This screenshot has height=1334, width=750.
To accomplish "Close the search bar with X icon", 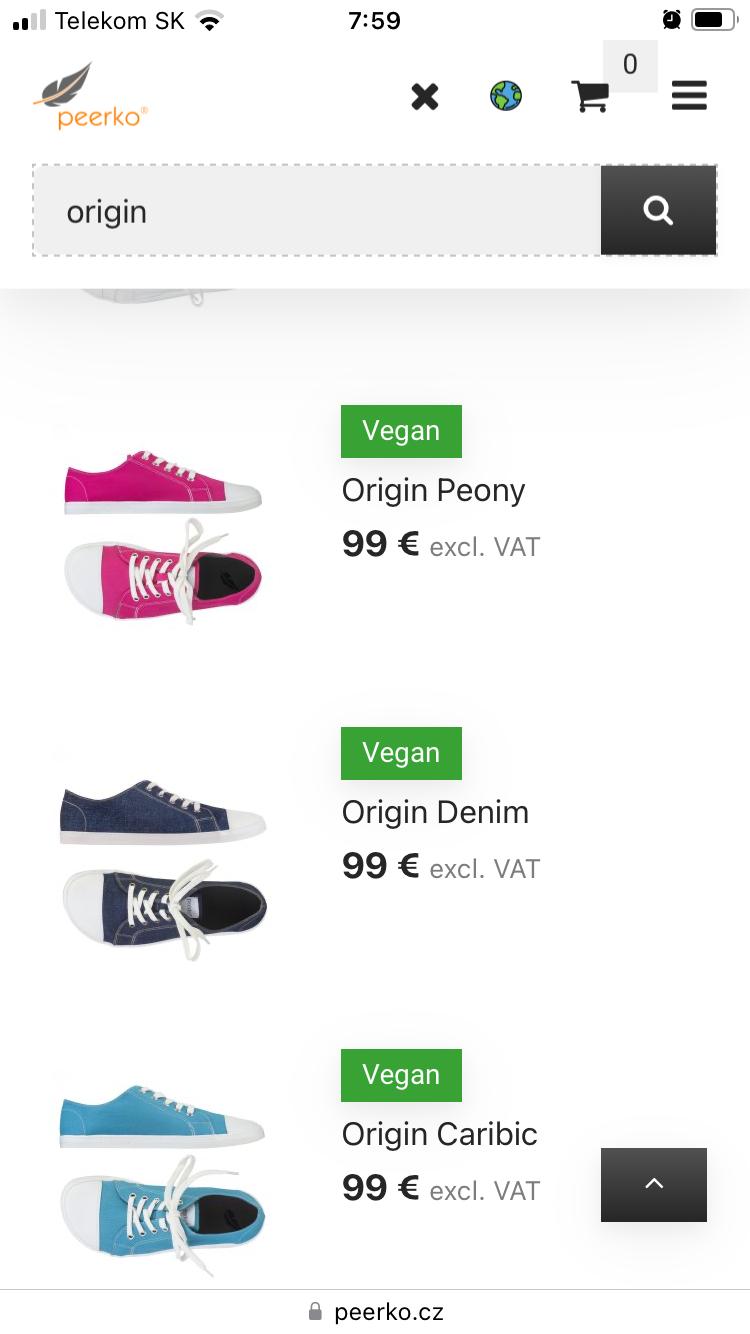I will click(425, 97).
